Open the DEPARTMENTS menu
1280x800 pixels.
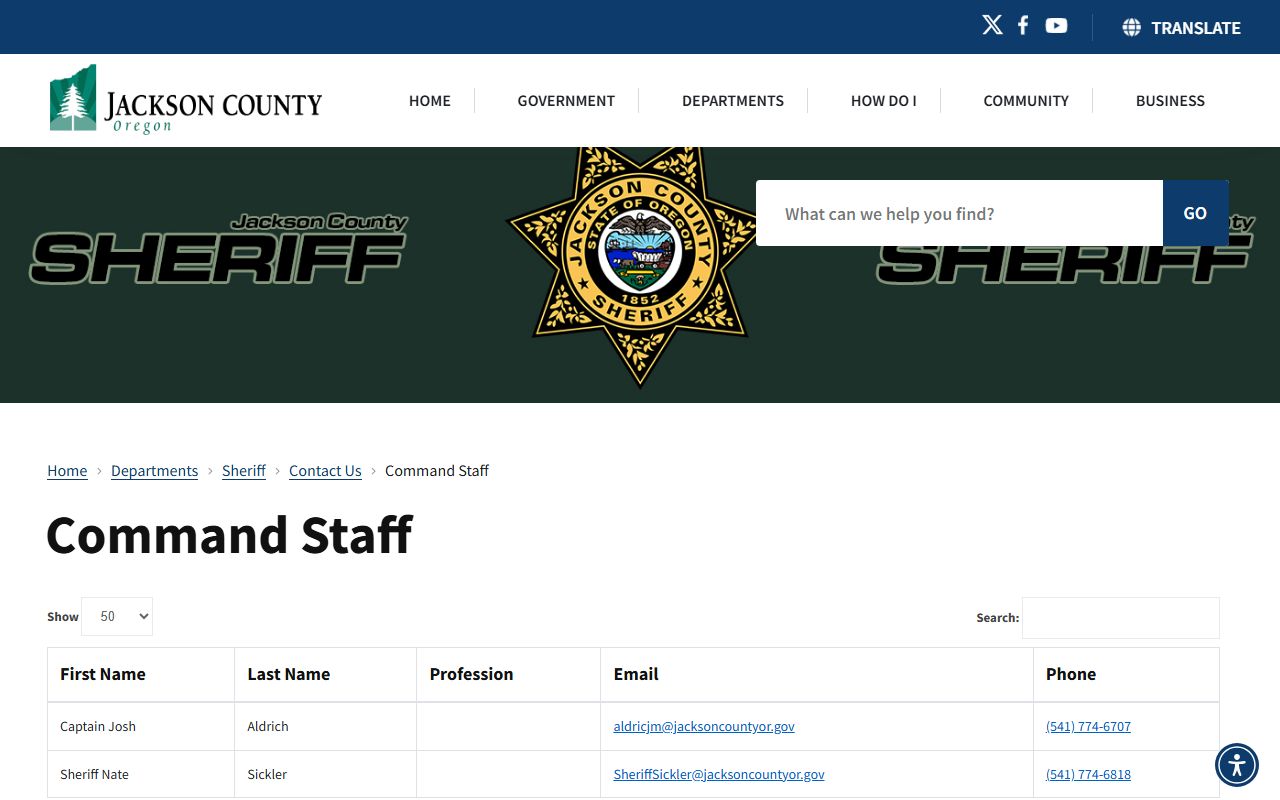point(733,100)
